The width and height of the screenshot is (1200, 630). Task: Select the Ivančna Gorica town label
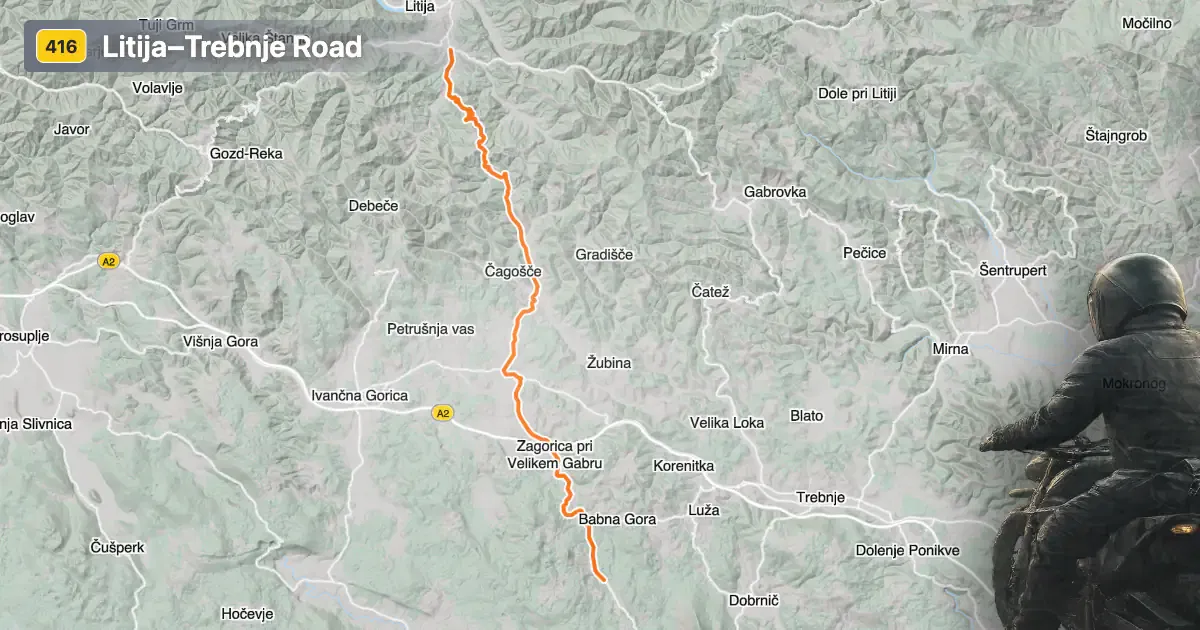point(360,396)
